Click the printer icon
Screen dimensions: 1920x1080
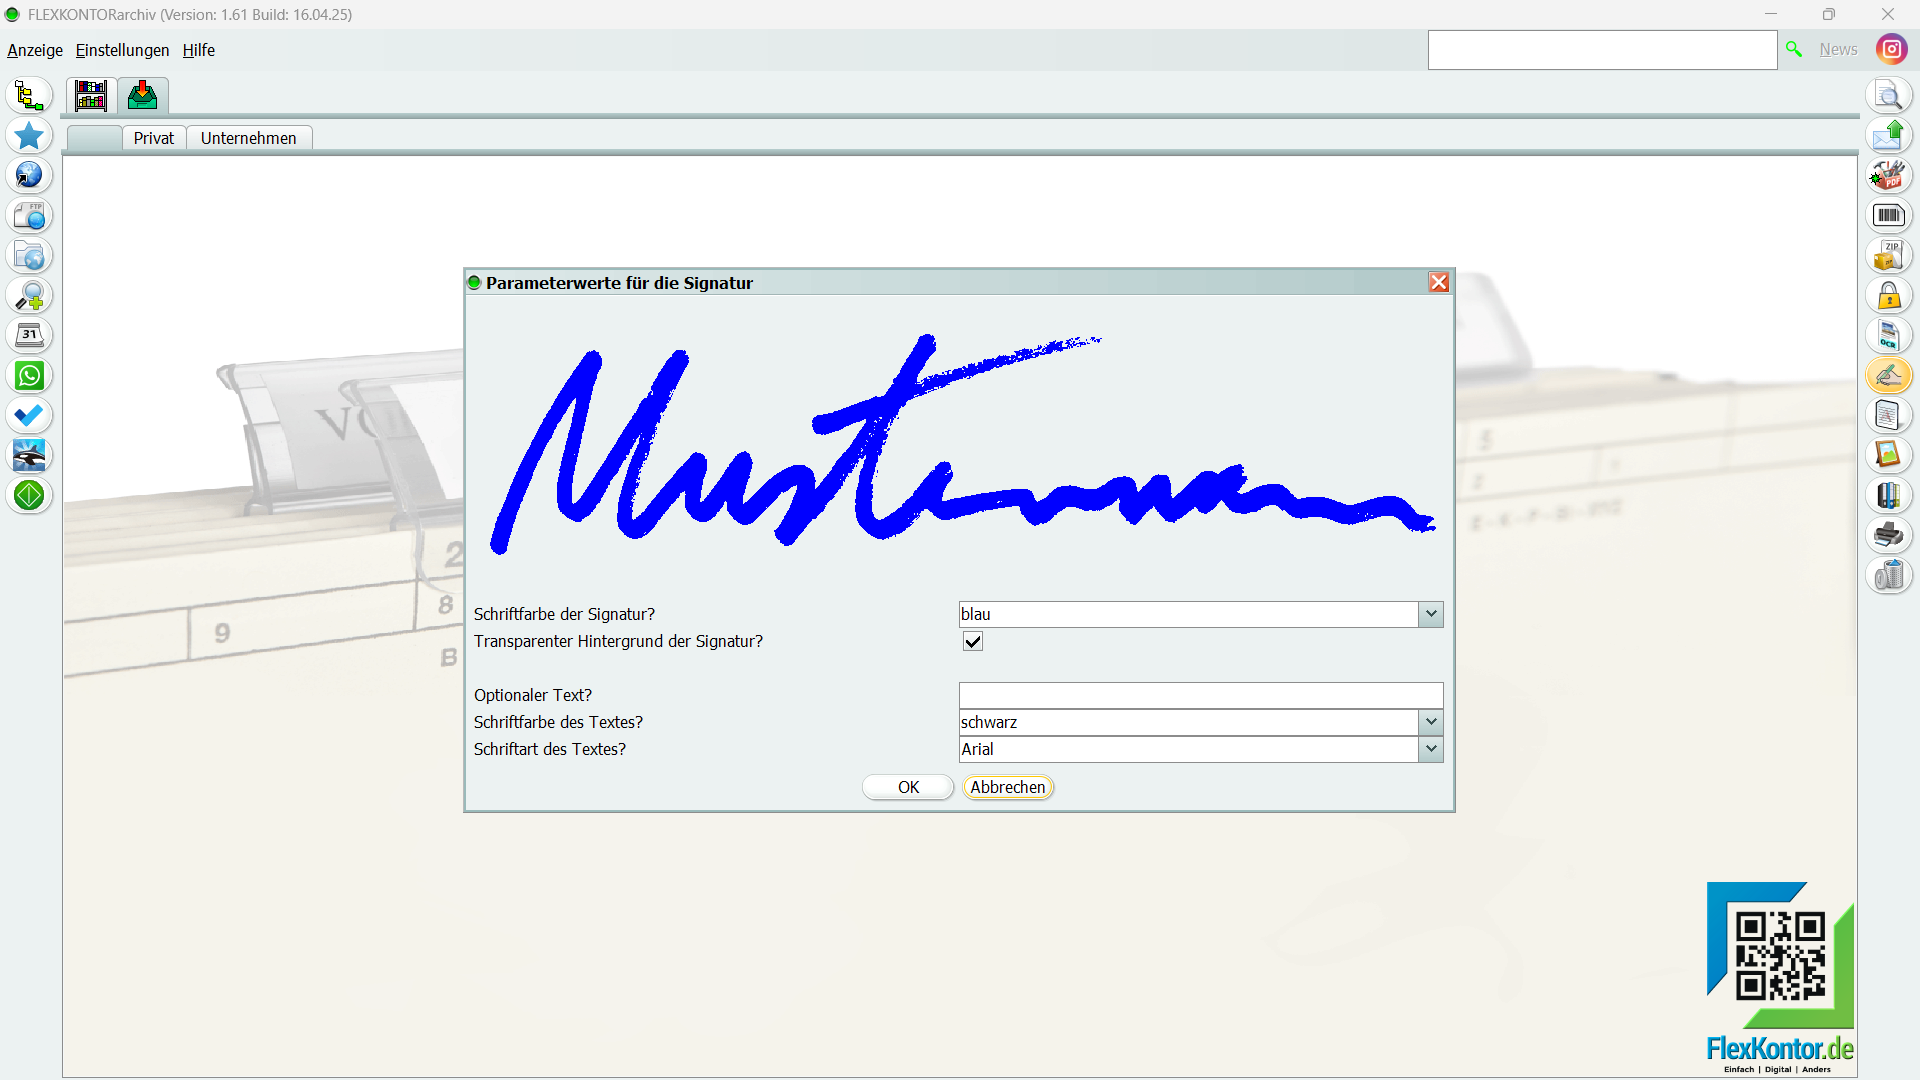click(x=1888, y=536)
